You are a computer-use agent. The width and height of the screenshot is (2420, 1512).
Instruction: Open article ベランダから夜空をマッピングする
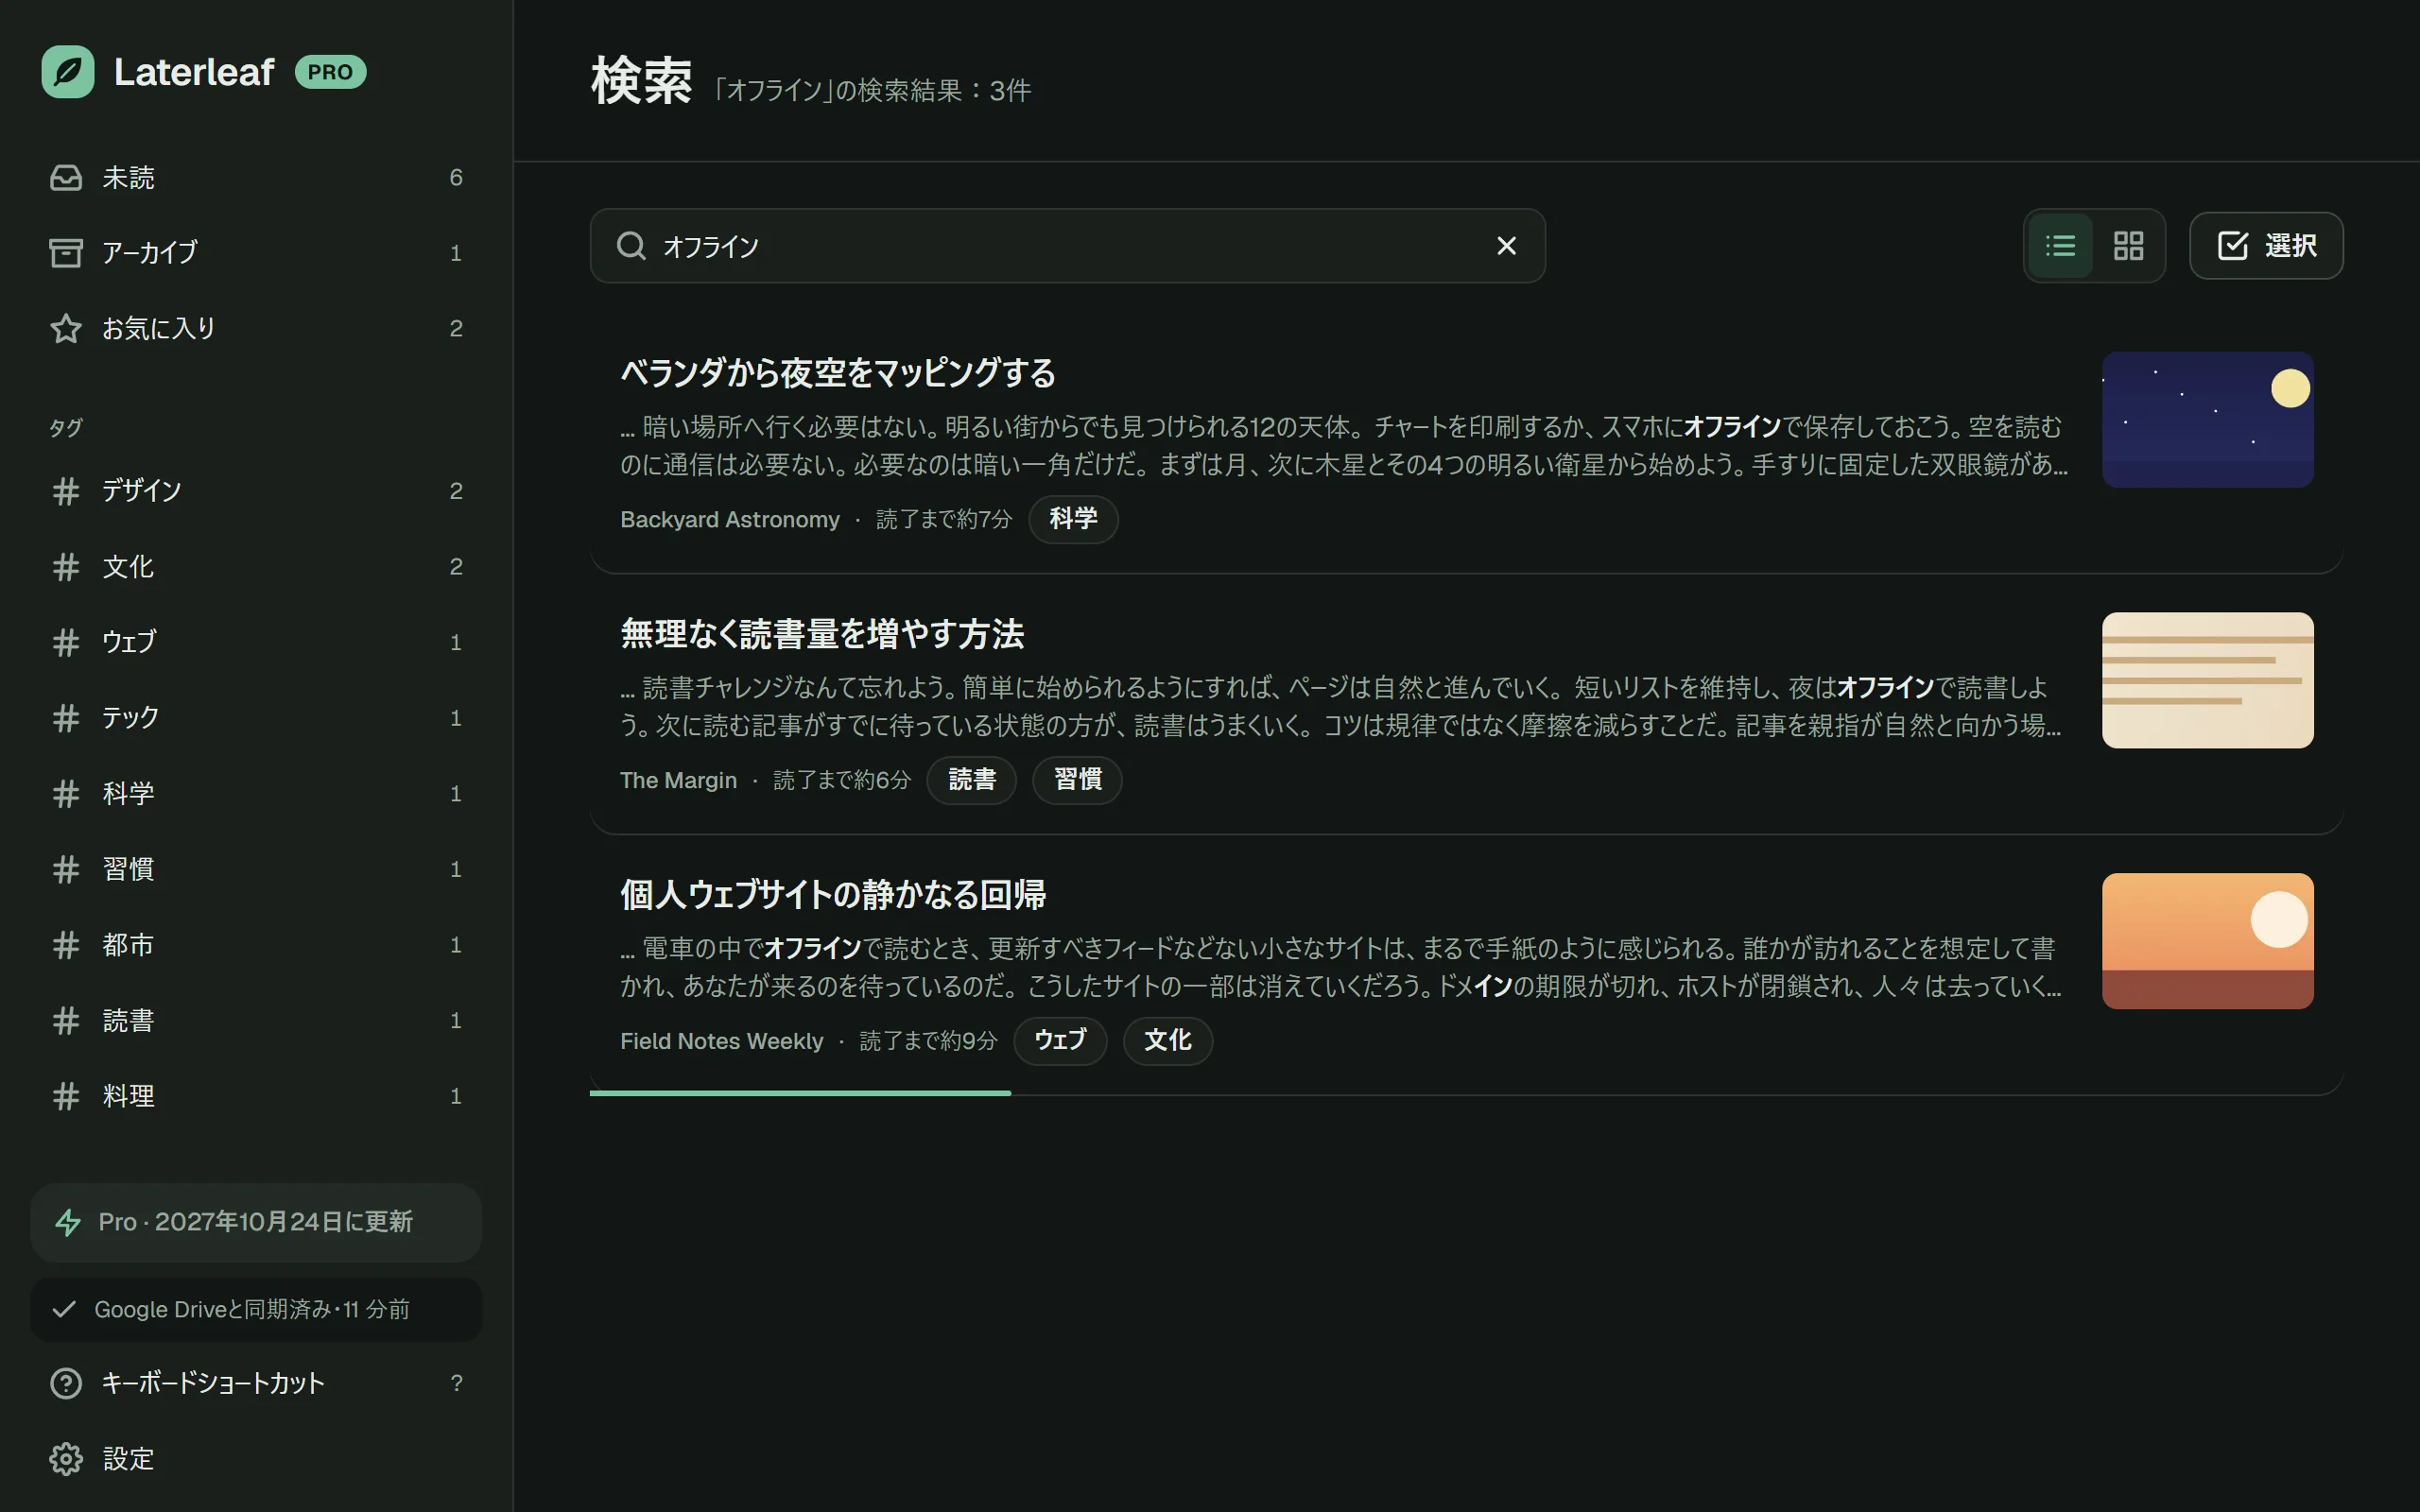tap(838, 373)
